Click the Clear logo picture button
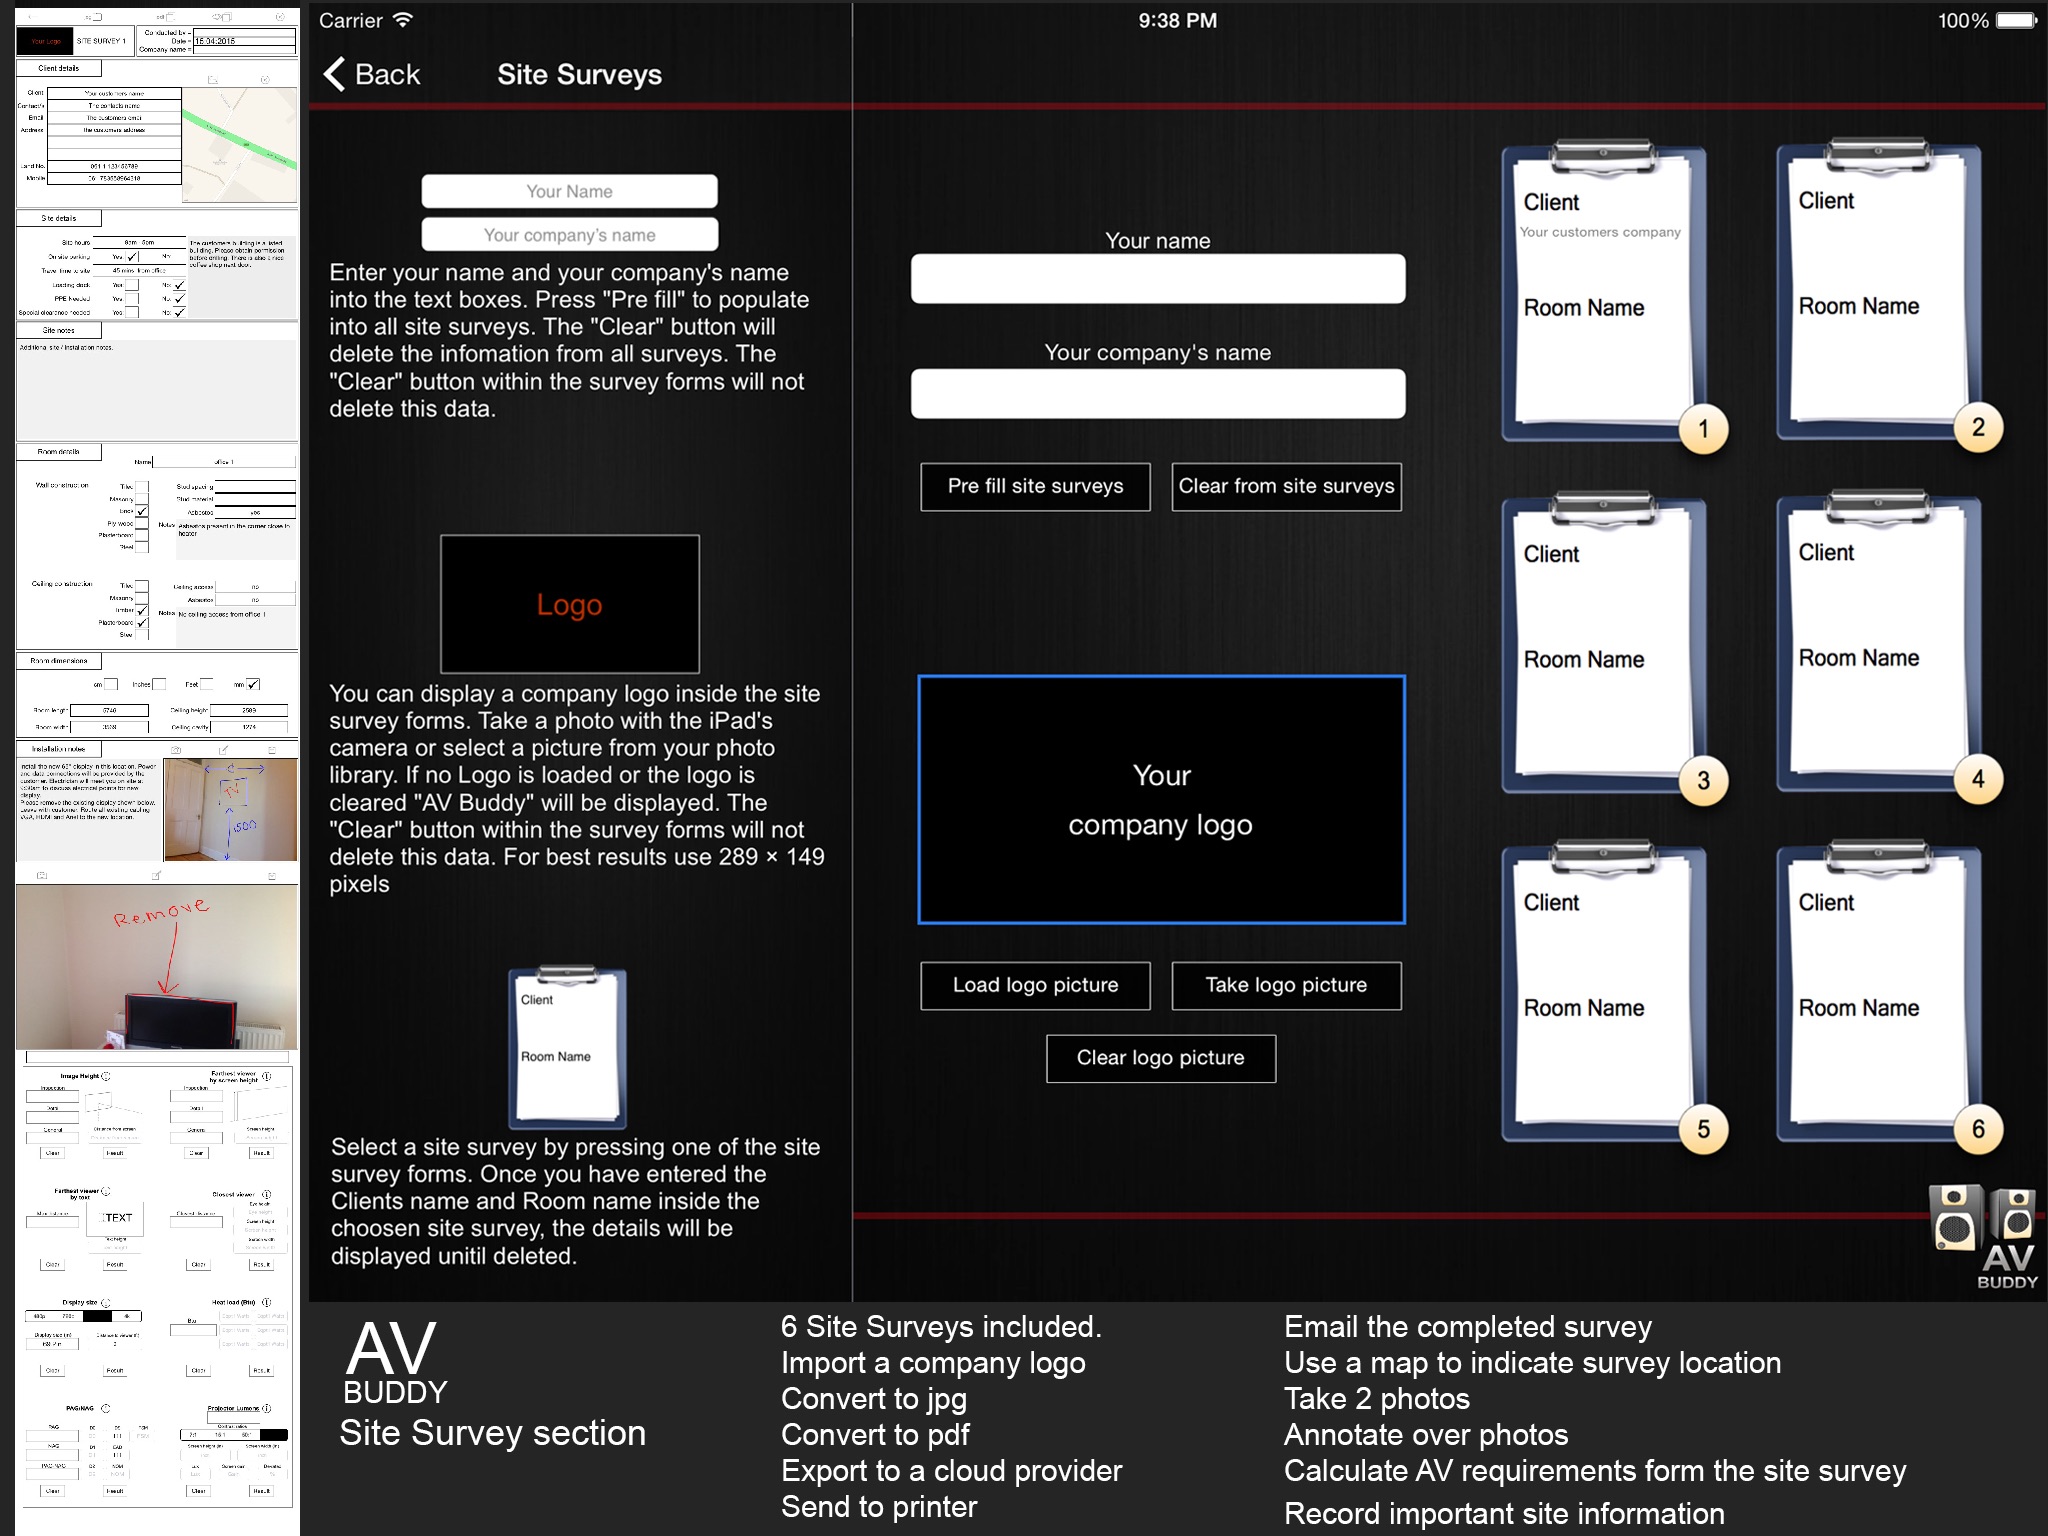The image size is (2048, 1536). [x=1161, y=1058]
